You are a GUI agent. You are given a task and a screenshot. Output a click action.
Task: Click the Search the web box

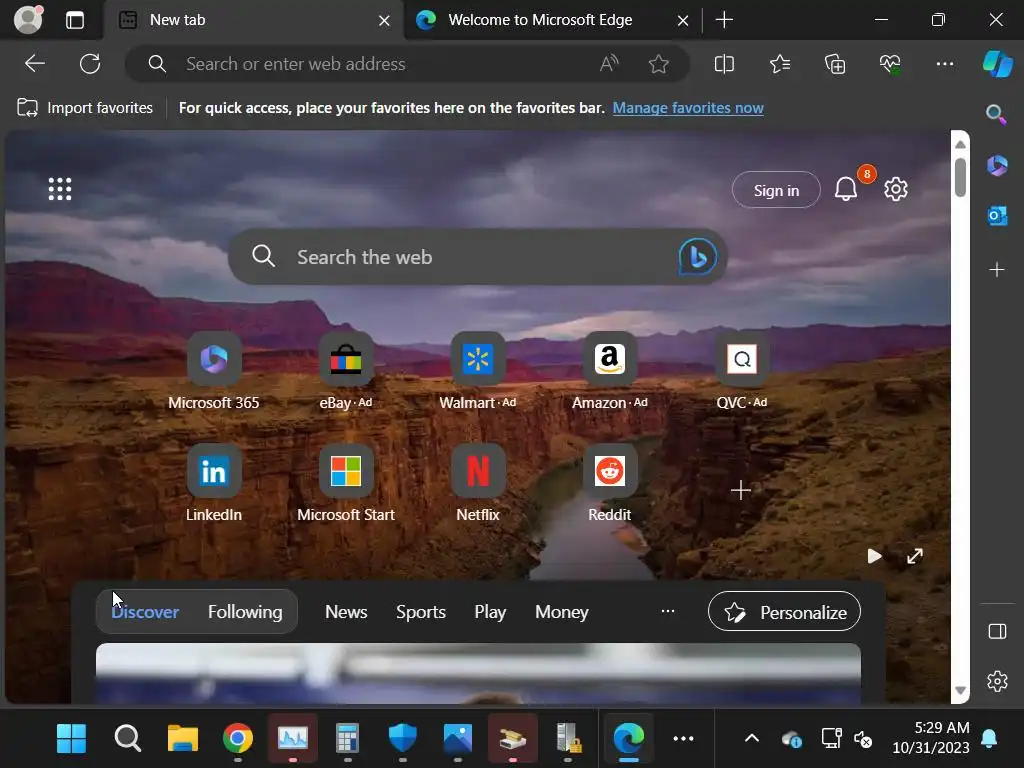point(477,257)
